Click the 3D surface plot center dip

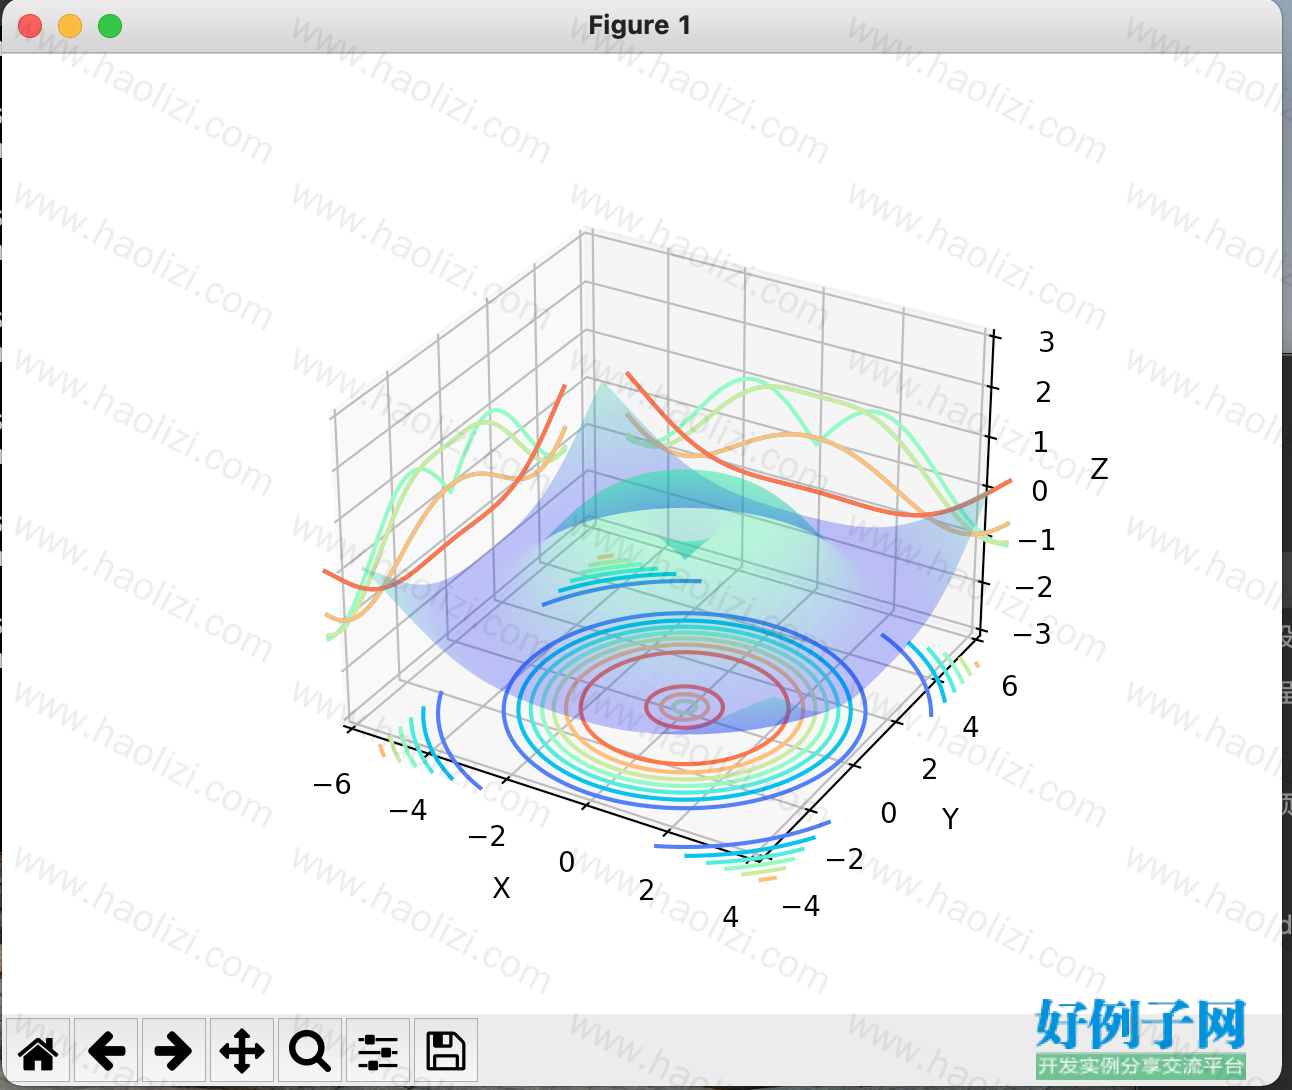tap(684, 548)
